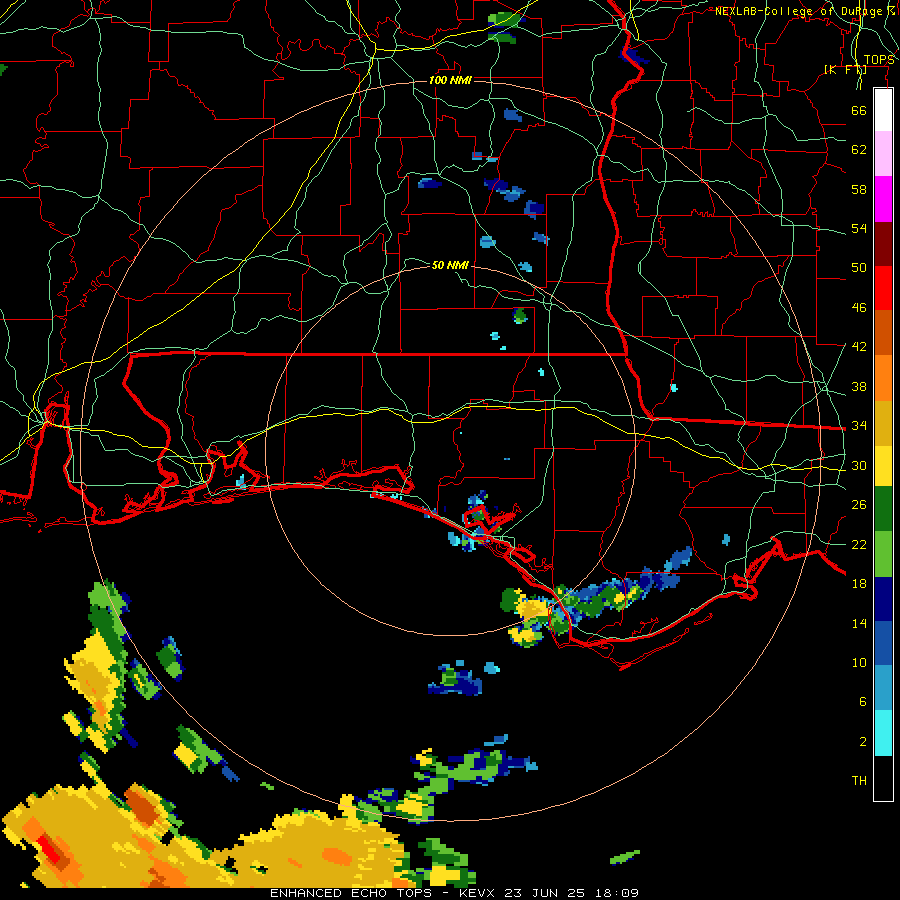
Task: Select the 42 legend scale value
Action: [x=859, y=347]
